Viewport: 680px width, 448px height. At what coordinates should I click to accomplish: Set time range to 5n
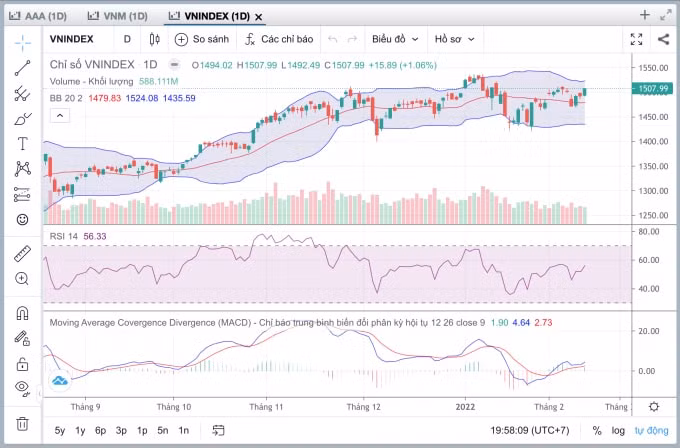pyautogui.click(x=163, y=431)
